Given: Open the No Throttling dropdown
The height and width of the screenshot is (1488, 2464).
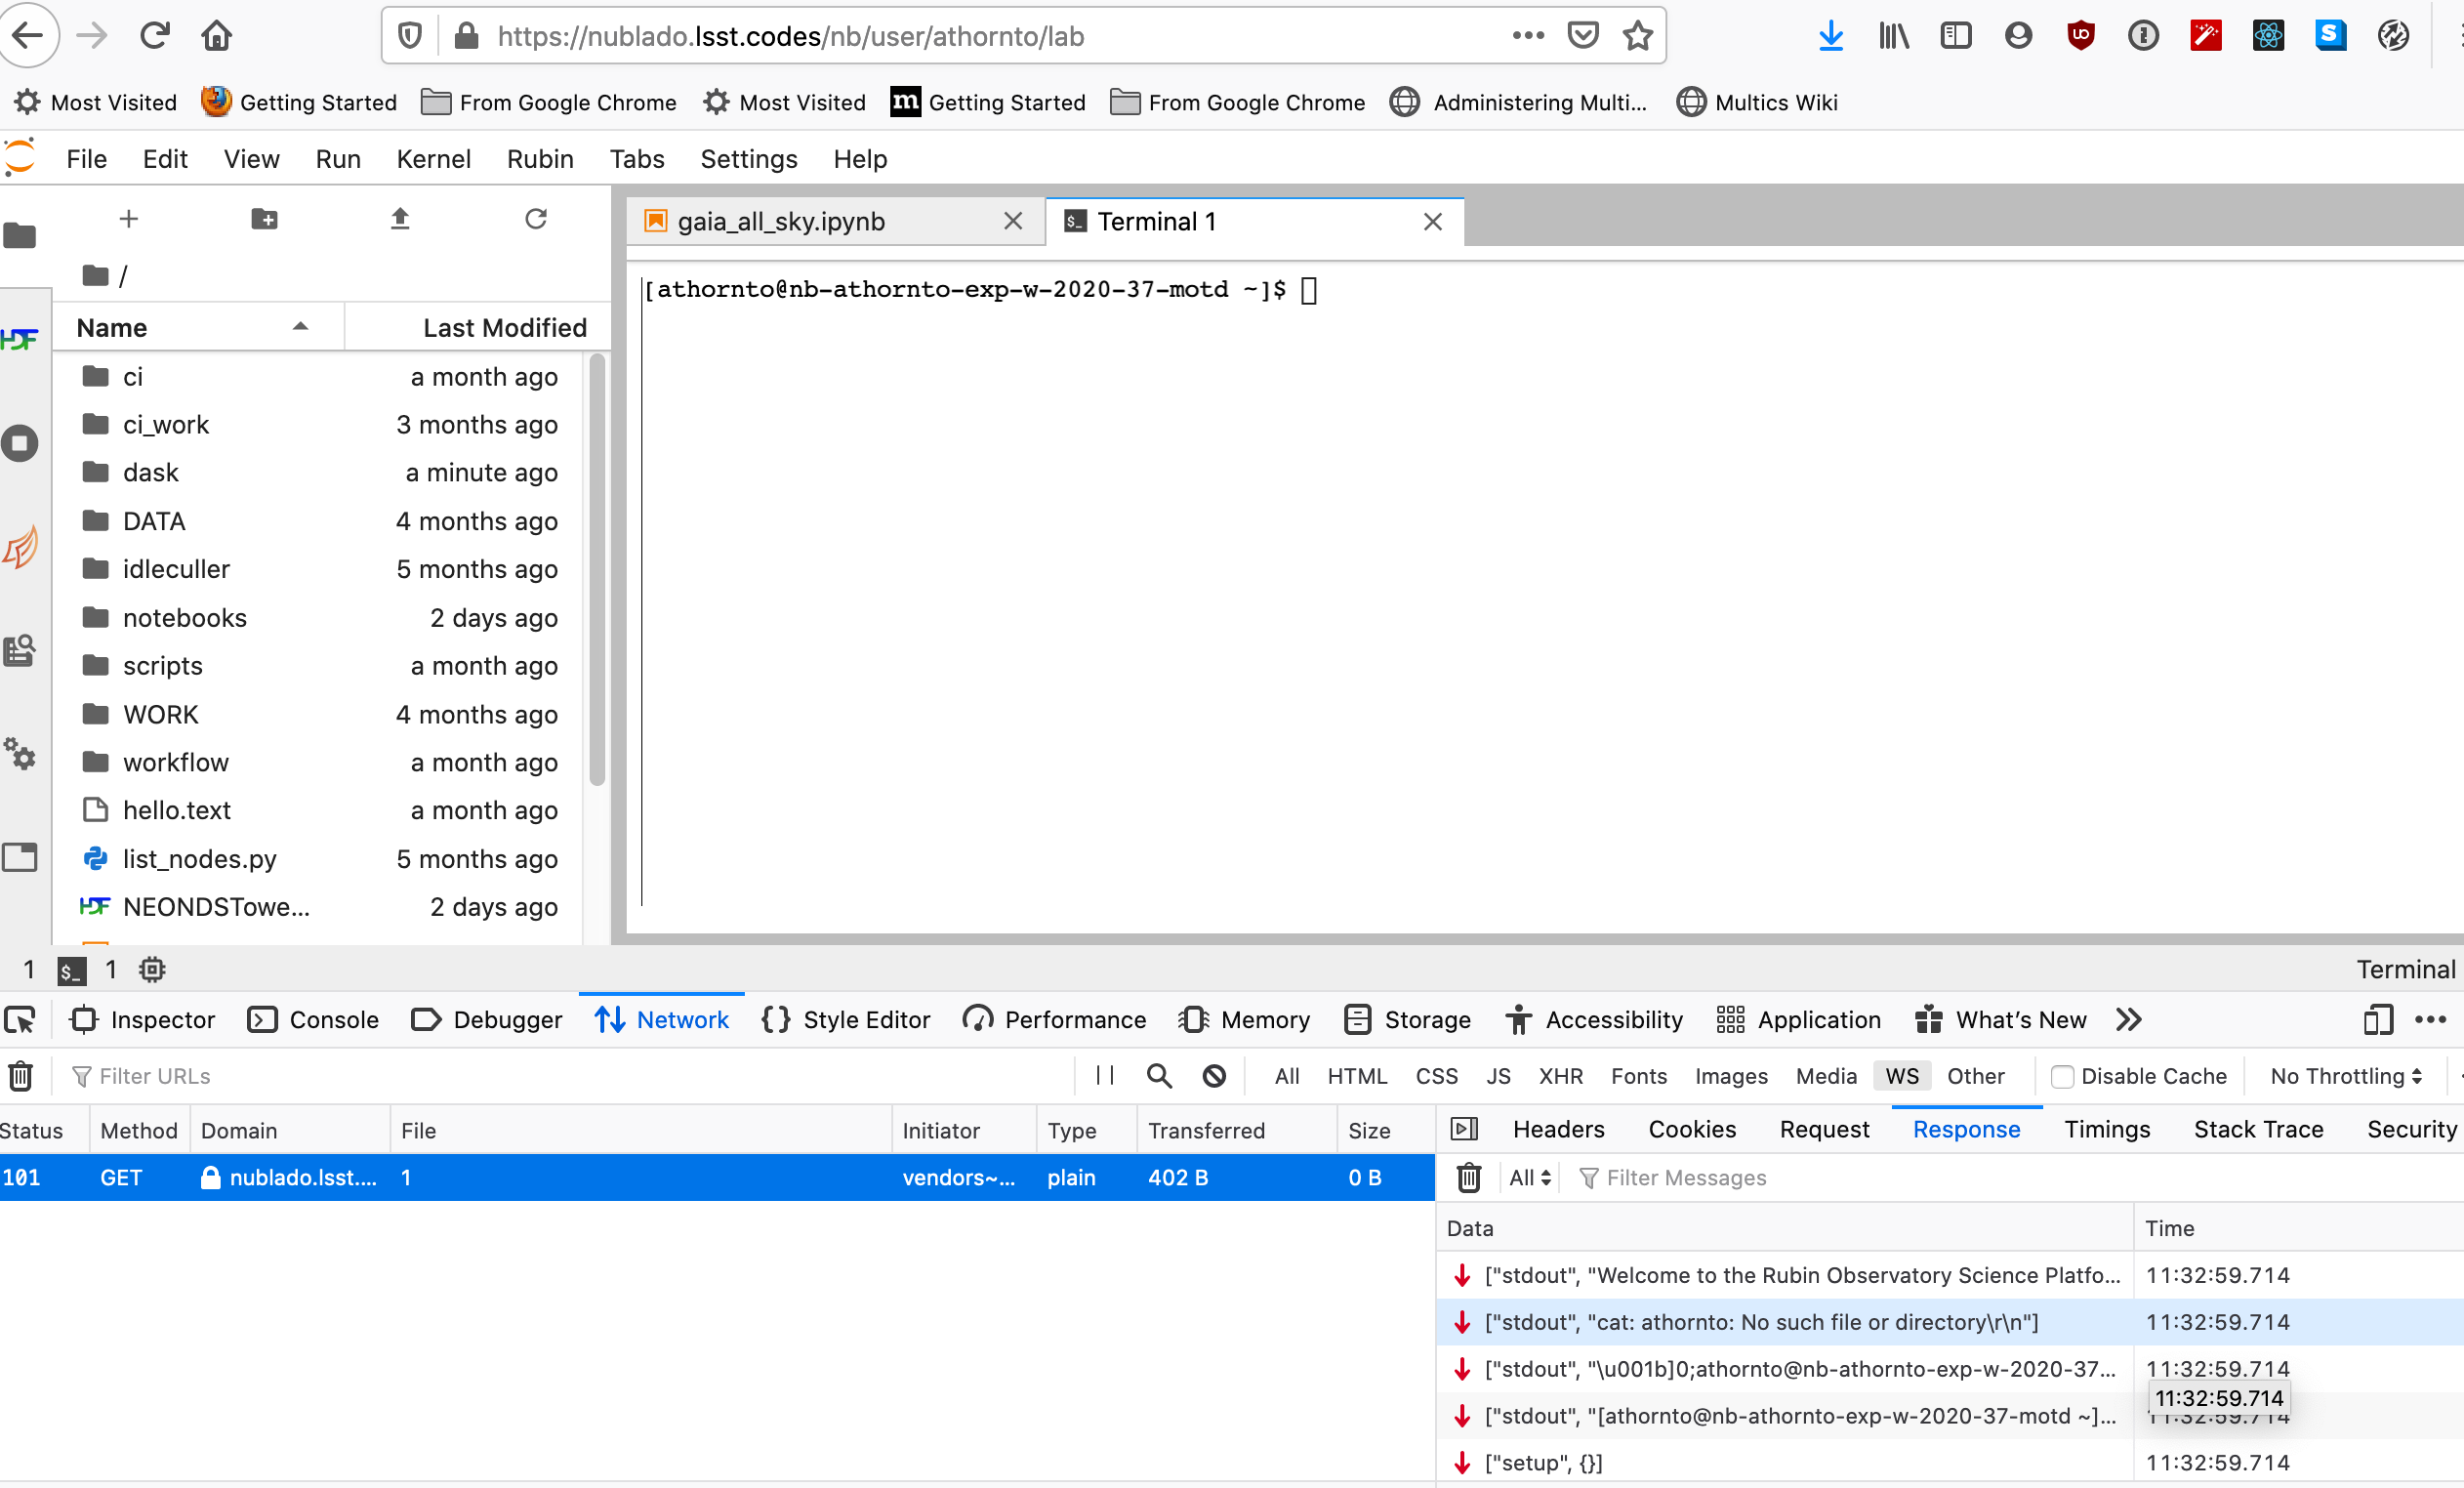Looking at the screenshot, I should [x=2344, y=1076].
